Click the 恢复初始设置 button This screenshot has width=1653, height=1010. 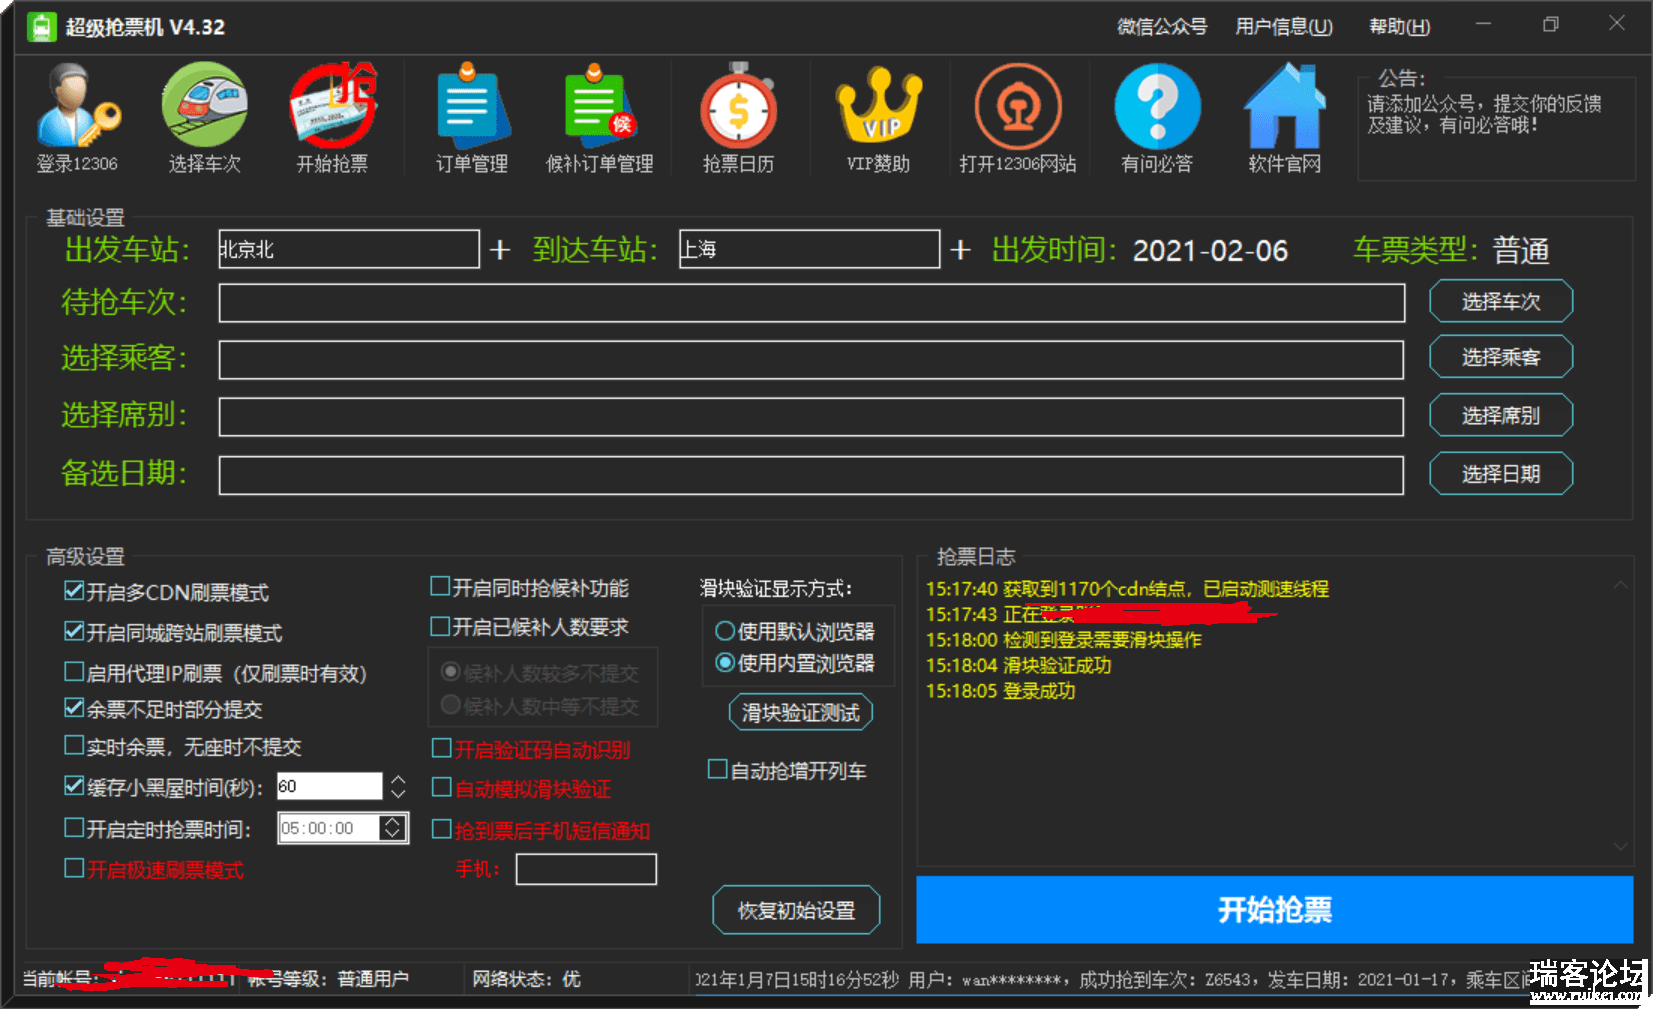pos(796,910)
